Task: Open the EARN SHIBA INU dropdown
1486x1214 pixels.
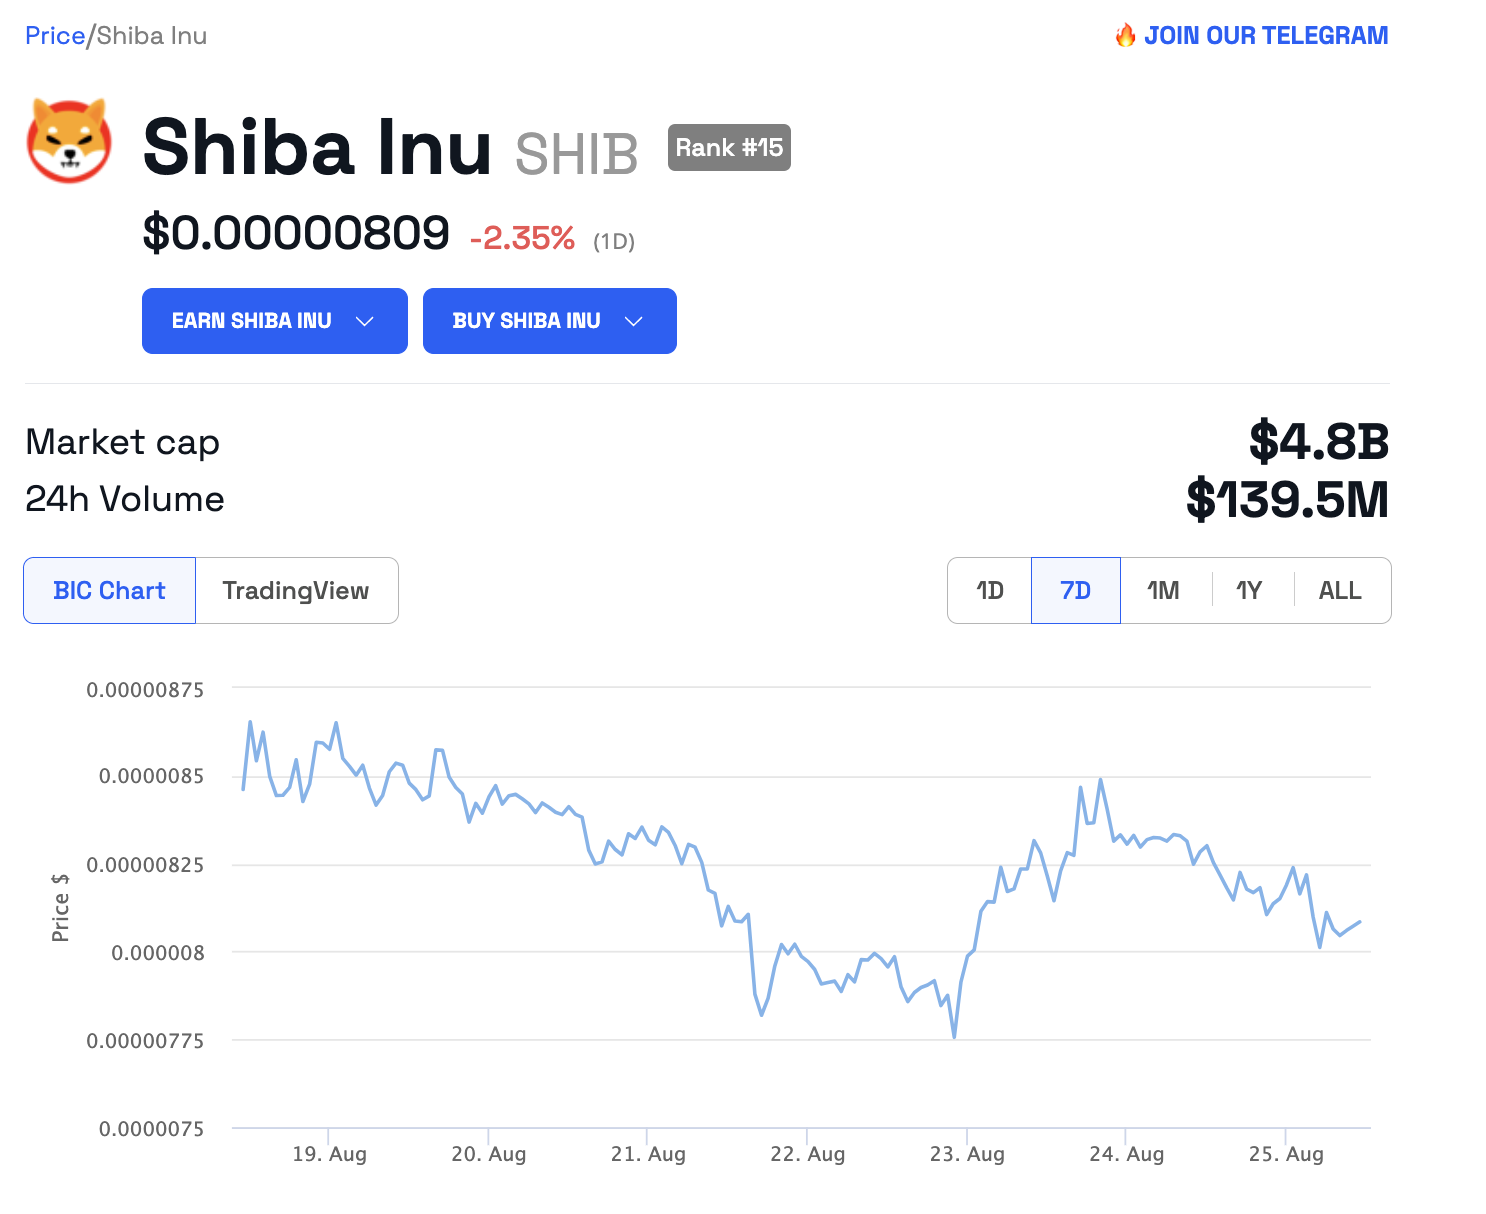Action: coord(274,321)
